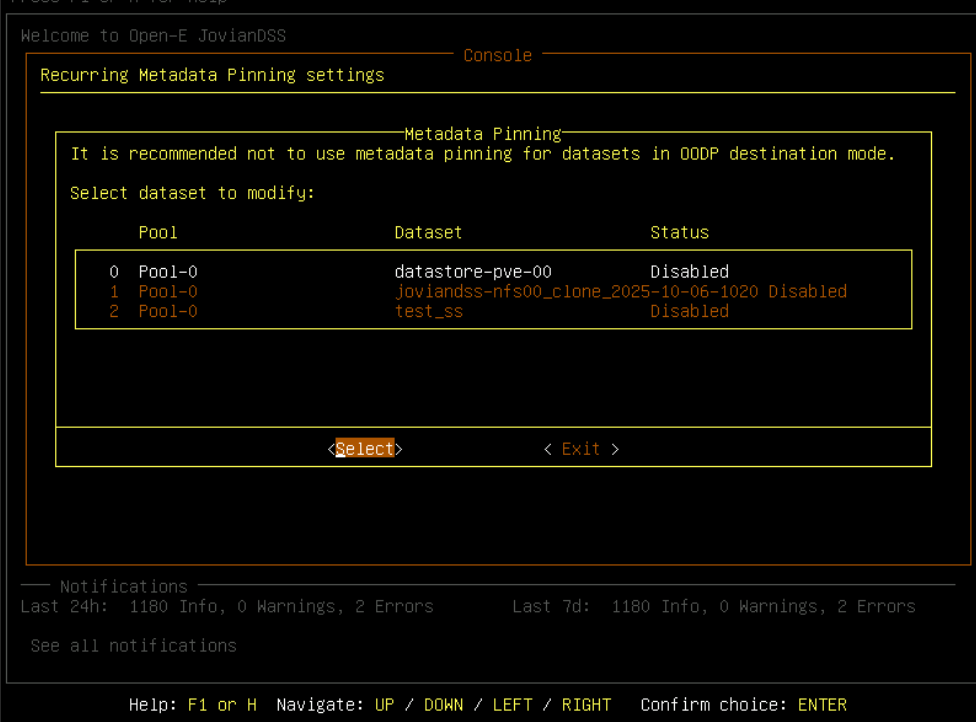The height and width of the screenshot is (722, 976).
Task: Pick the joviandss-nfs00_clone_2025-10-06-1020 dataset
Action: tap(576, 292)
